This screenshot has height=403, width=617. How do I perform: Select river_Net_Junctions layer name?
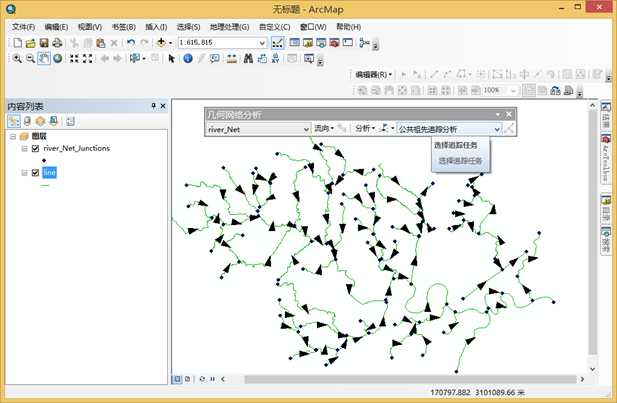77,148
